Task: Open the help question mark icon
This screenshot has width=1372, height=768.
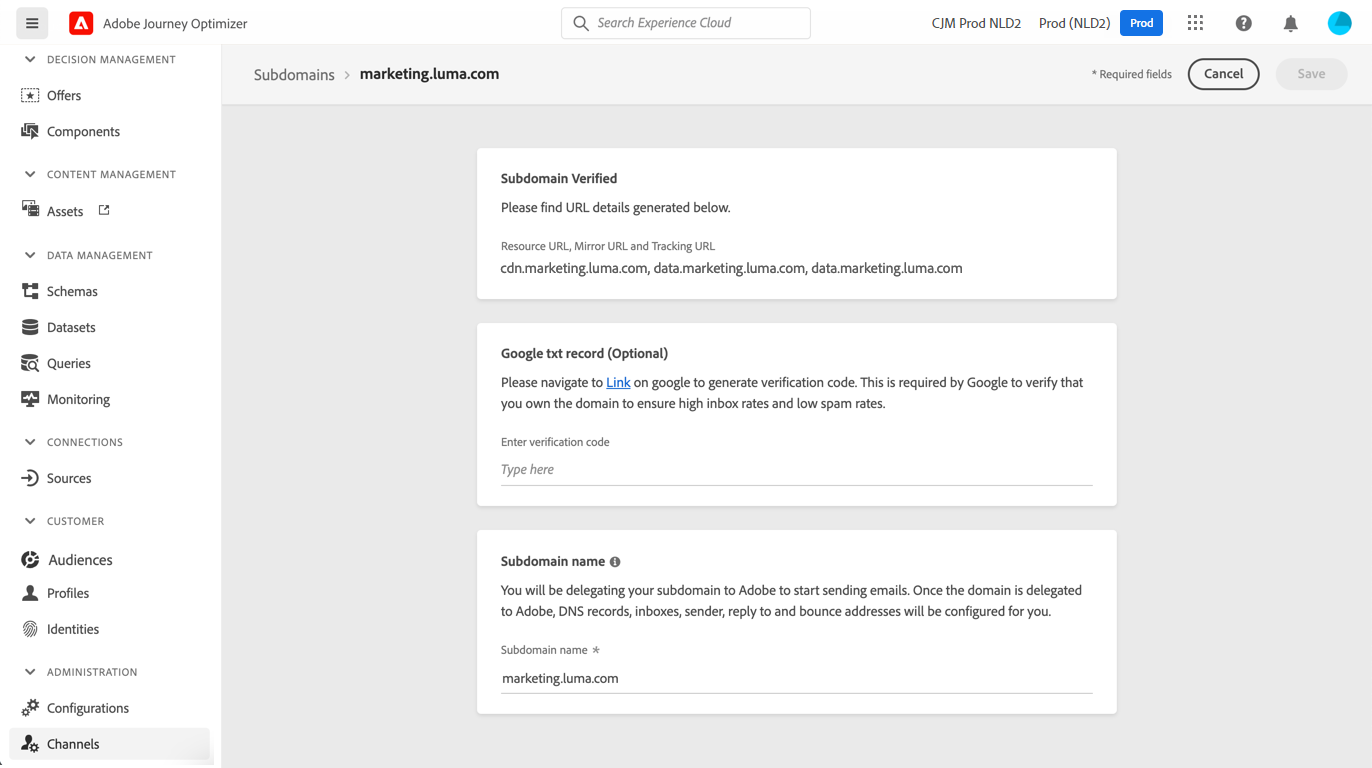Action: click(x=1243, y=23)
